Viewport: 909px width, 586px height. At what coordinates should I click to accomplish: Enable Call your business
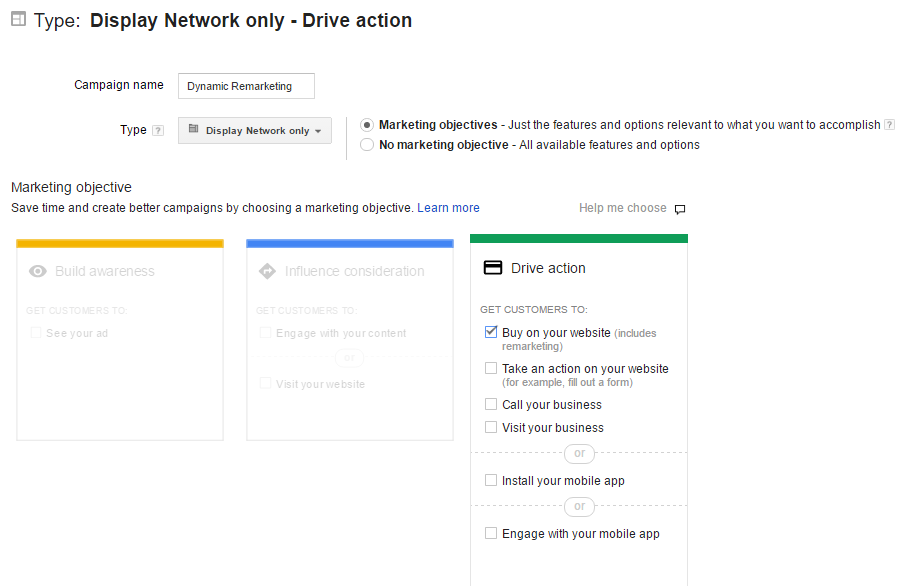491,404
